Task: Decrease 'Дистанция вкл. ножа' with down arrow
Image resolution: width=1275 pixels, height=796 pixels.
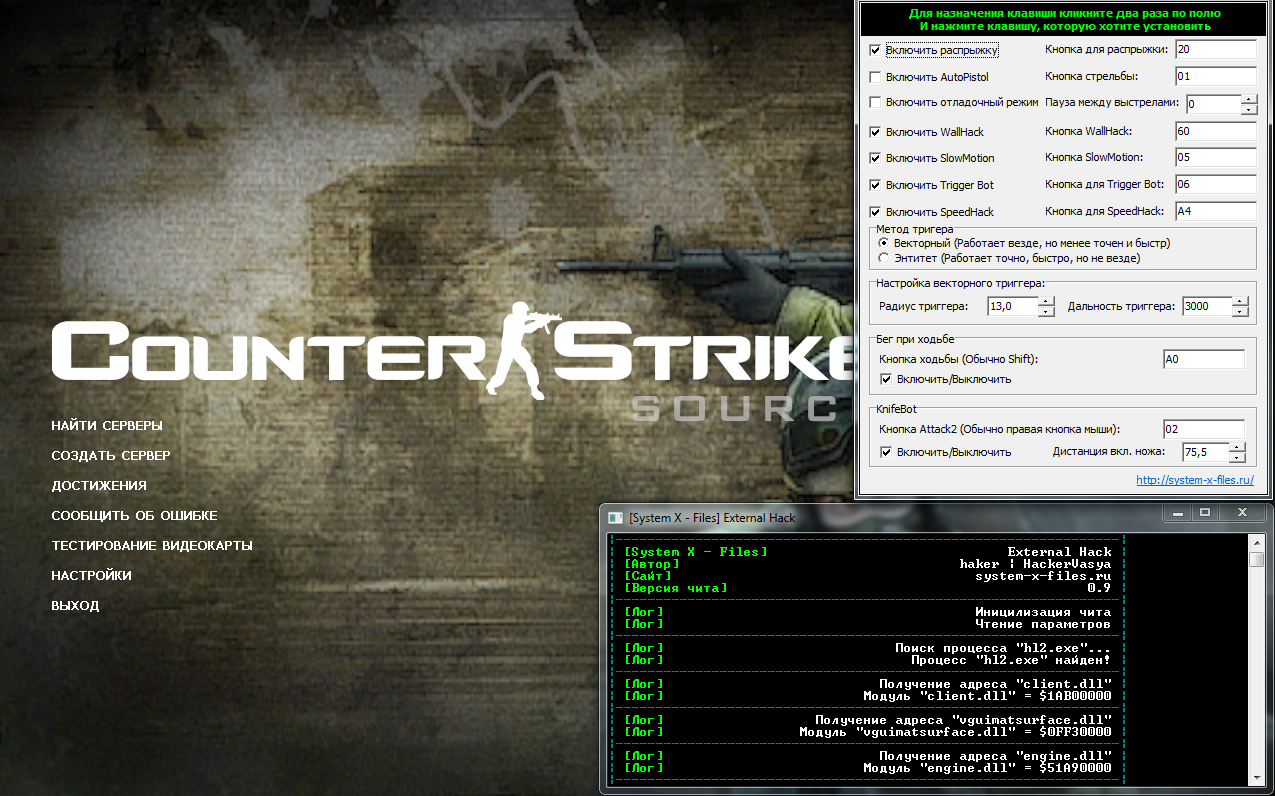Action: click(x=1238, y=458)
